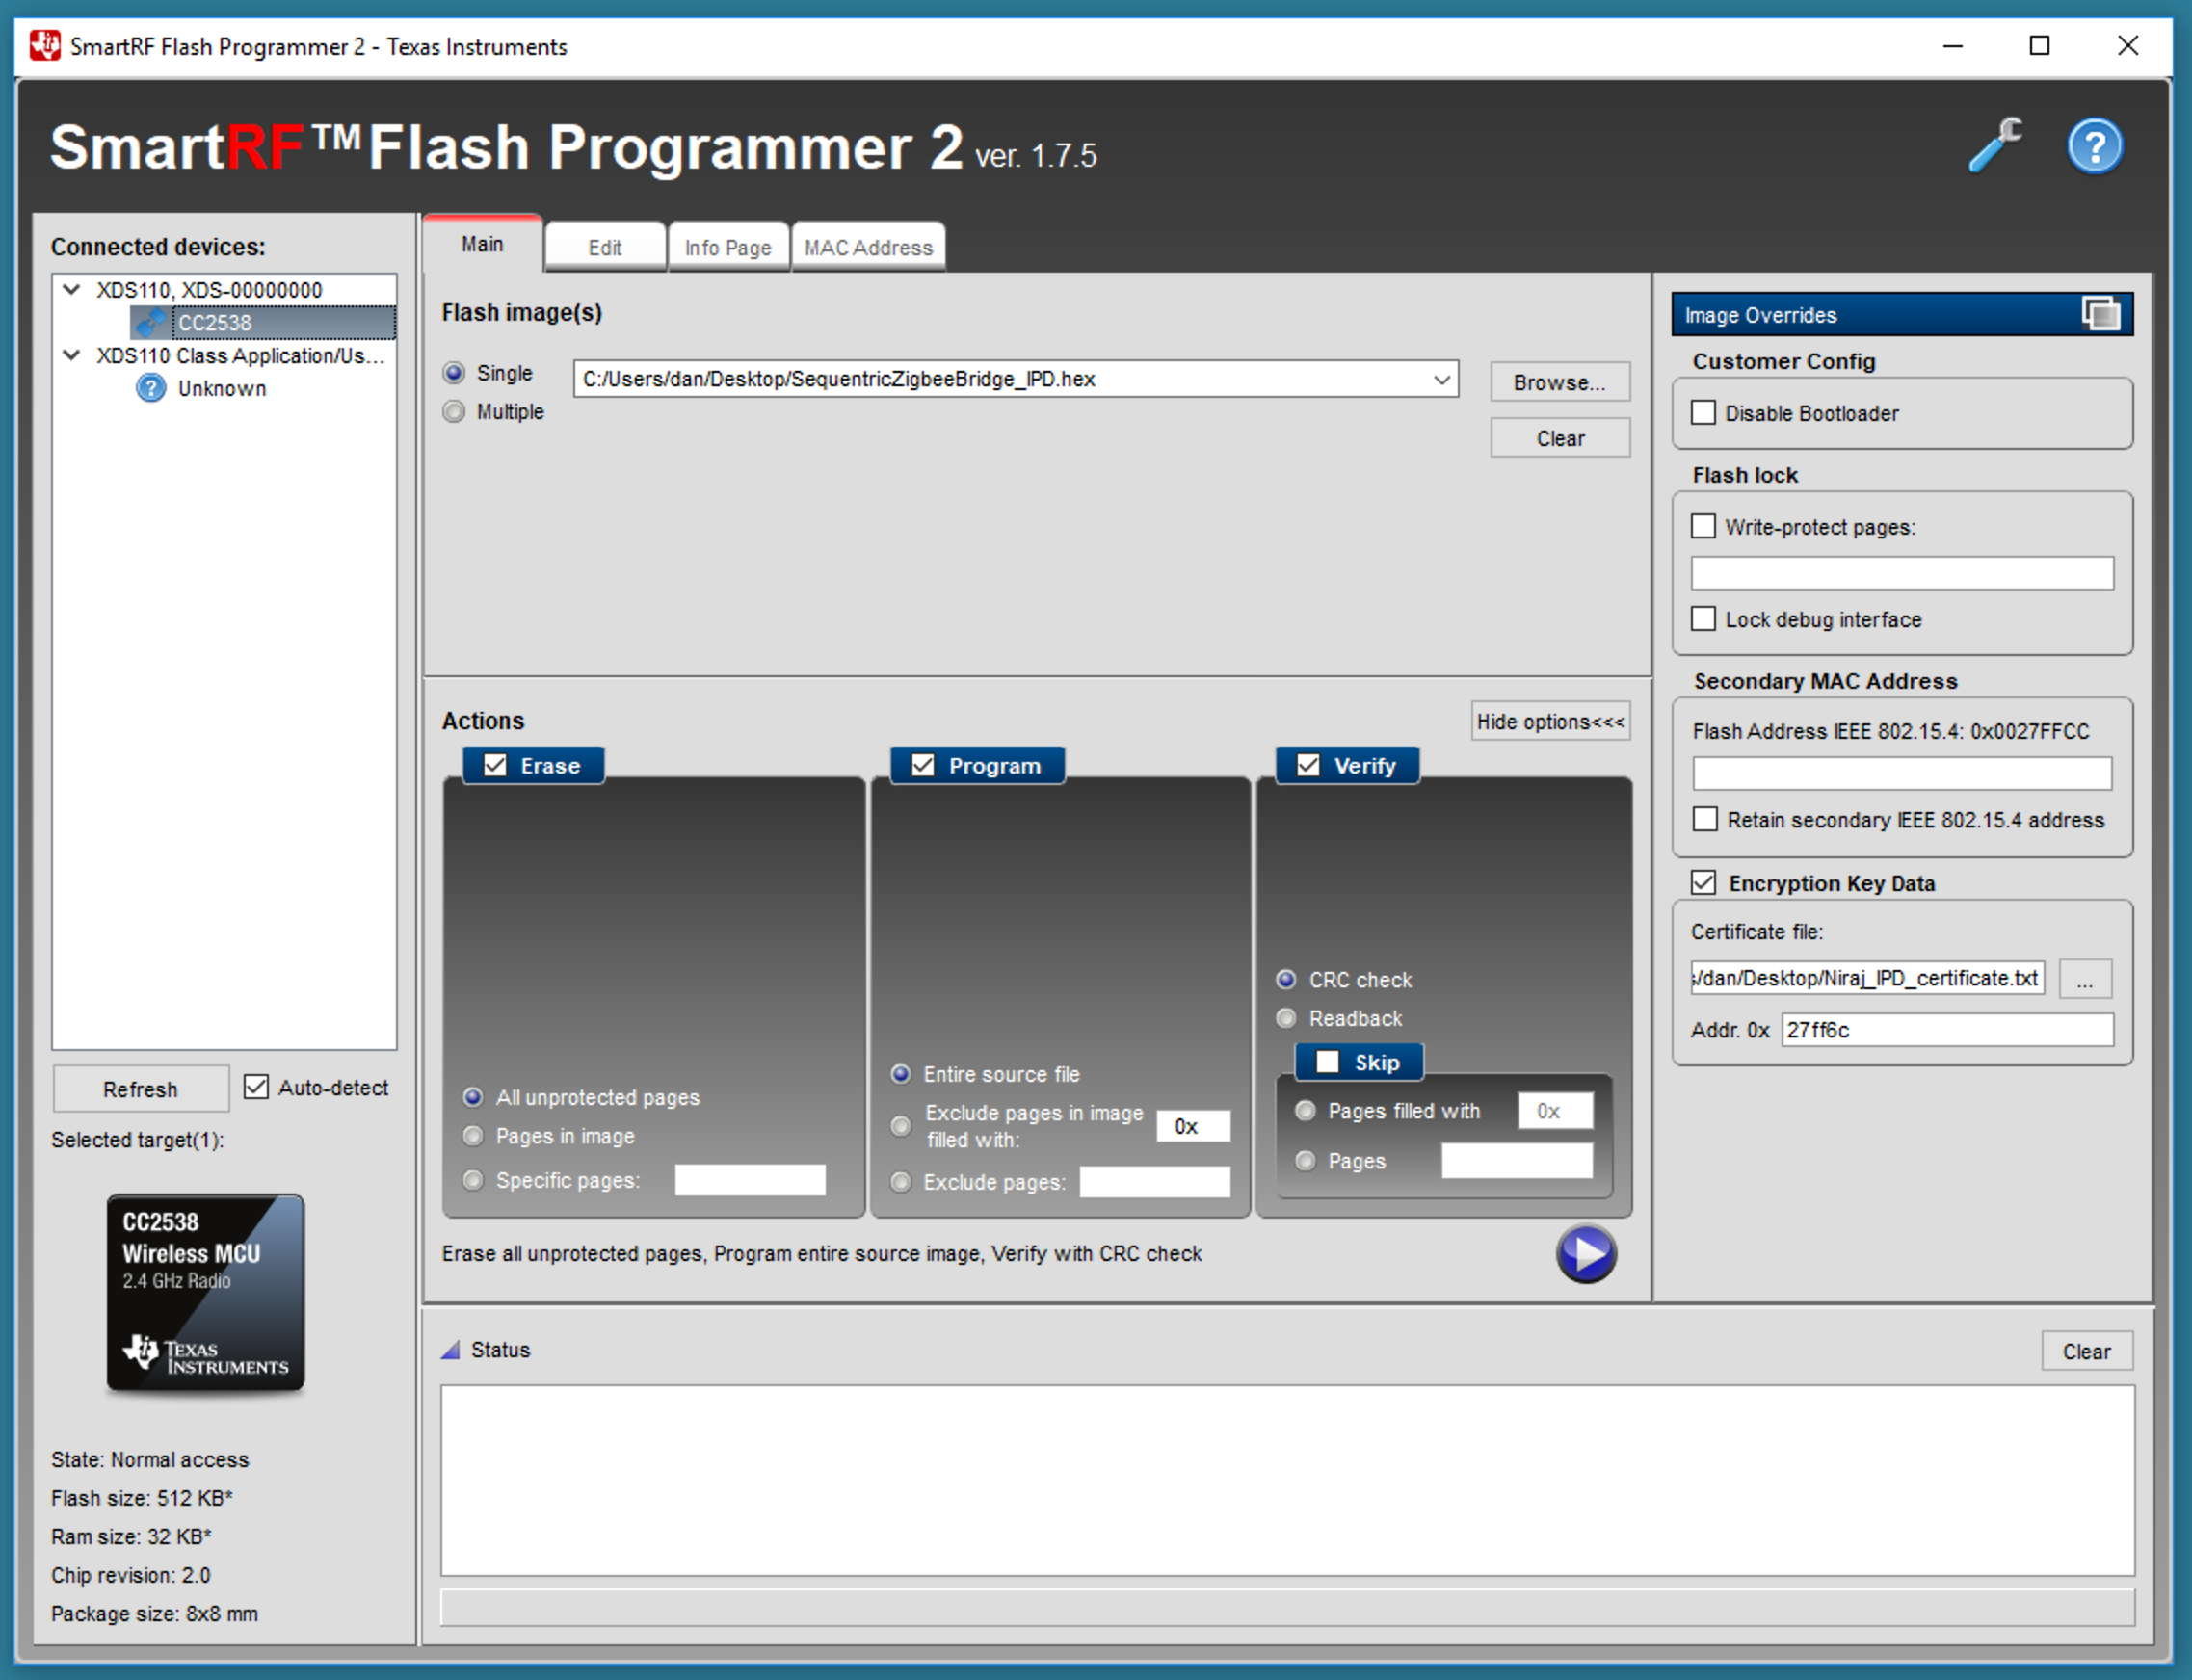This screenshot has height=1680, width=2192.
Task: Switch to the Info Page tab
Action: (x=727, y=247)
